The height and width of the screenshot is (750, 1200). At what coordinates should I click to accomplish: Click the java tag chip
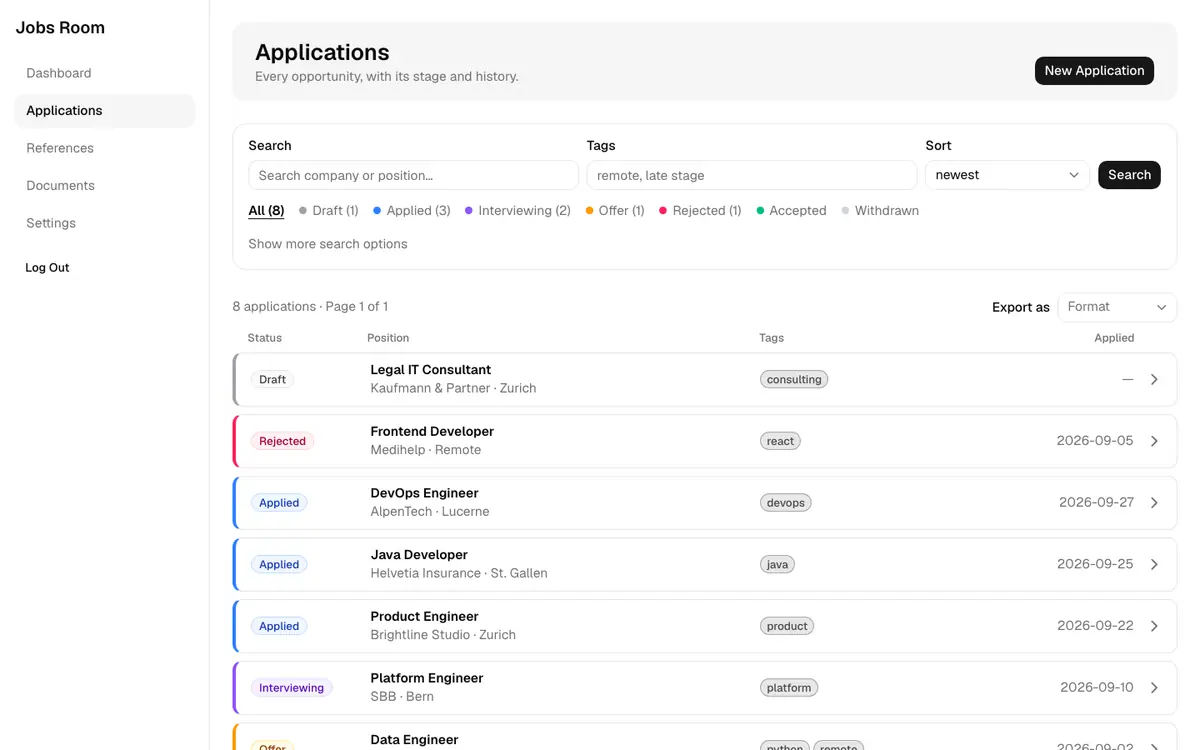777,565
